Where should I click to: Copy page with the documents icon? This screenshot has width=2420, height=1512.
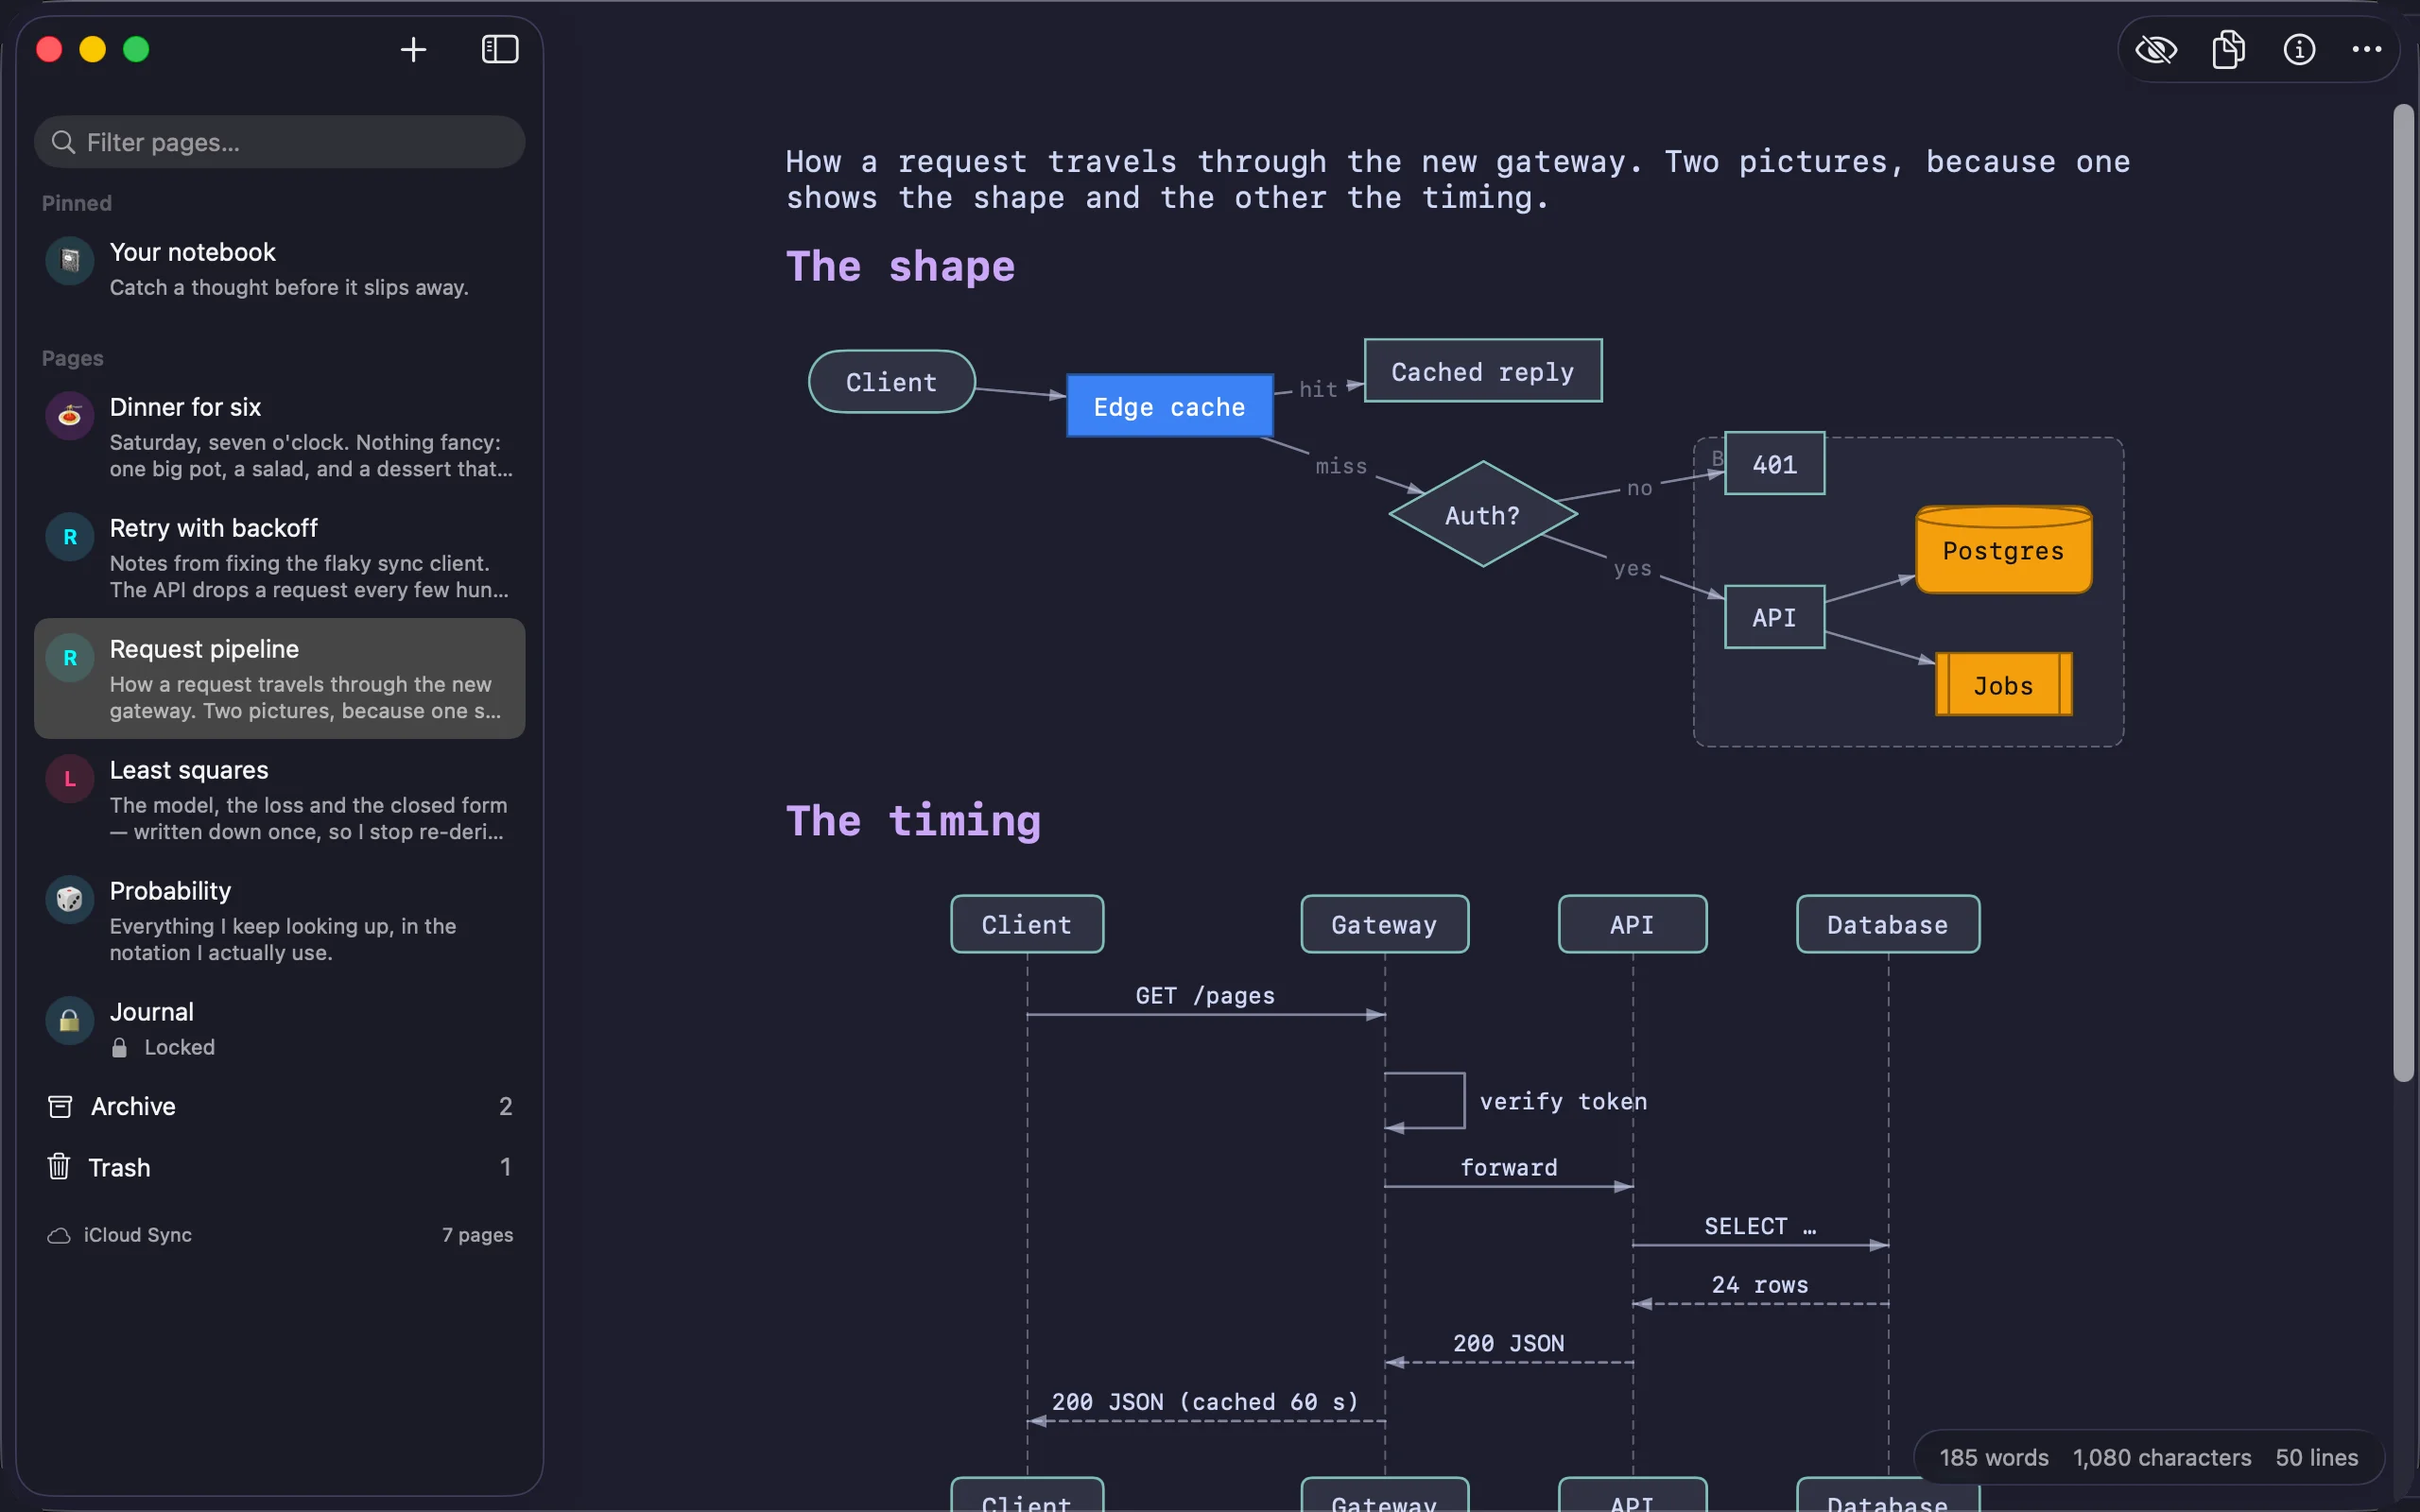(x=2228, y=49)
